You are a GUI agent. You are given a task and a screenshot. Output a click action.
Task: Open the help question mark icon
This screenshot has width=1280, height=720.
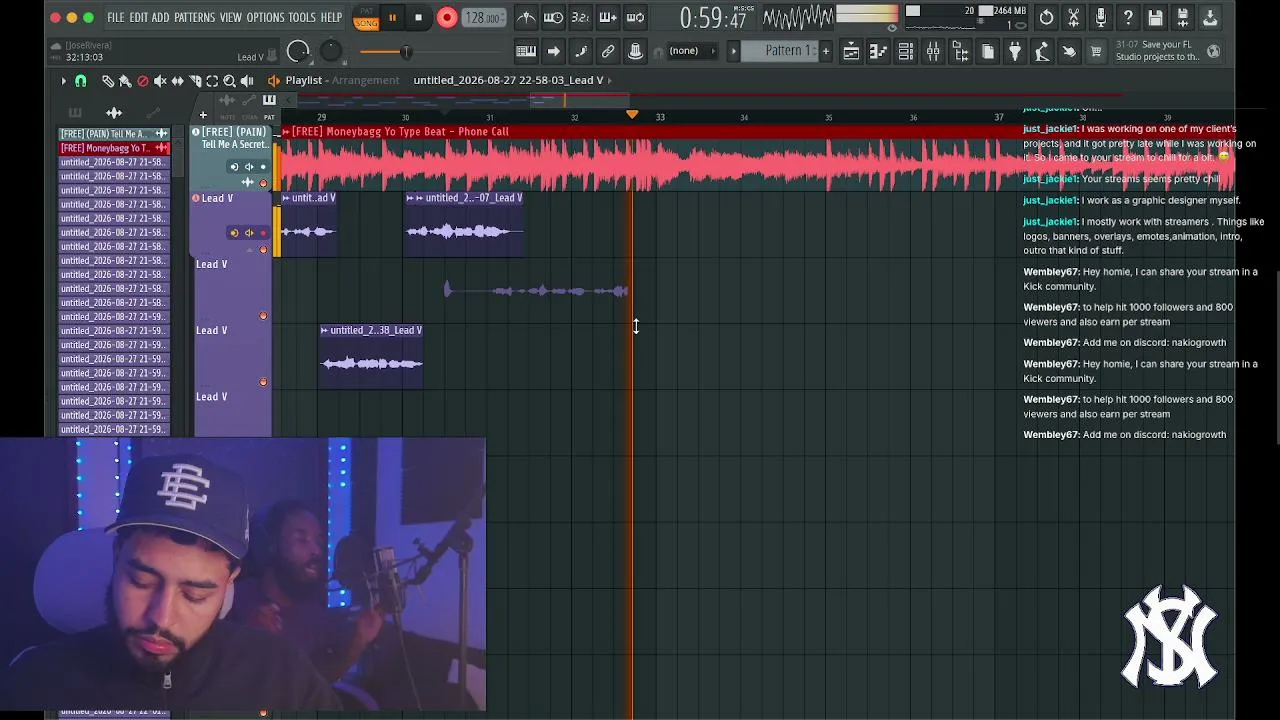pyautogui.click(x=1128, y=18)
